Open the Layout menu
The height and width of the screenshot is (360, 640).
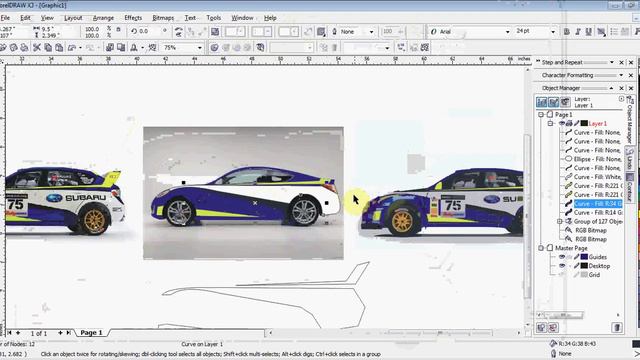[73, 18]
